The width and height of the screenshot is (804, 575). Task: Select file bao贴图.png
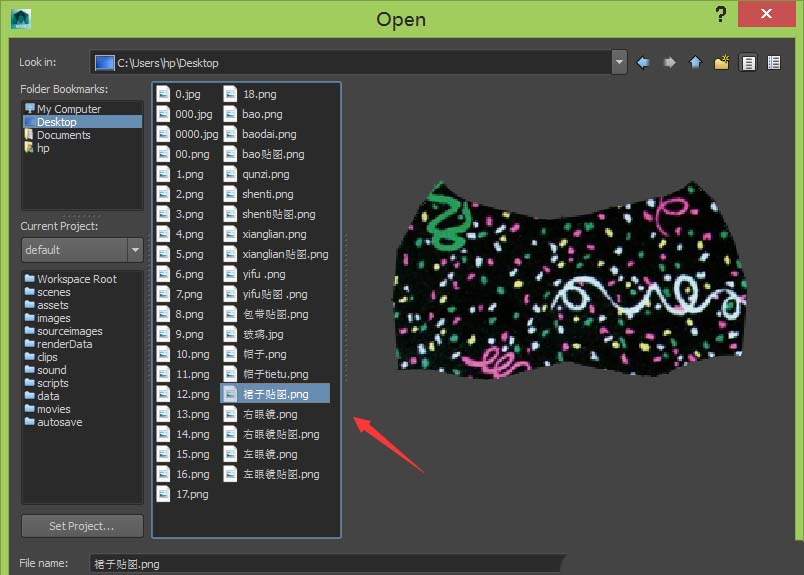point(264,154)
